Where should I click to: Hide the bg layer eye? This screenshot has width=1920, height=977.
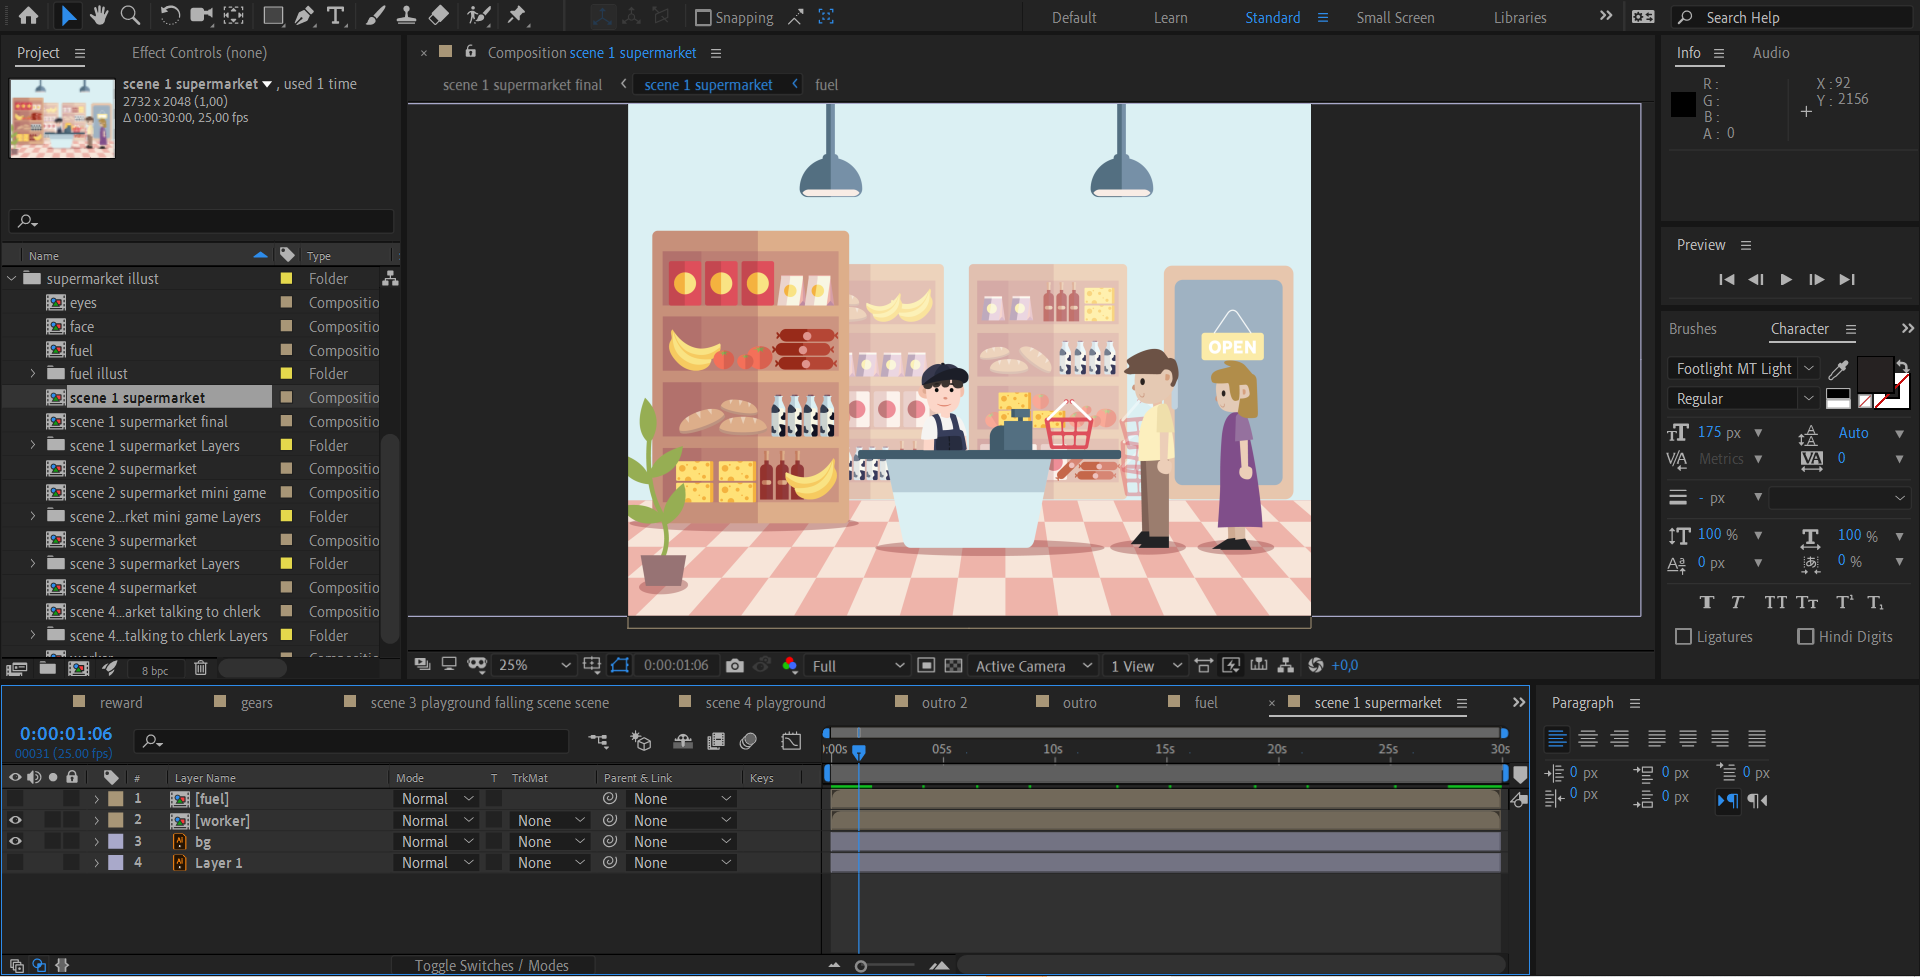coord(15,841)
